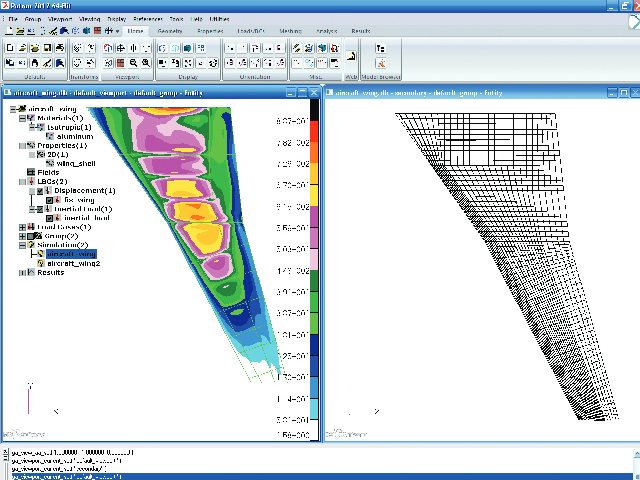
Task: Click the File New icon in Defaults group
Action: pyautogui.click(x=10, y=48)
